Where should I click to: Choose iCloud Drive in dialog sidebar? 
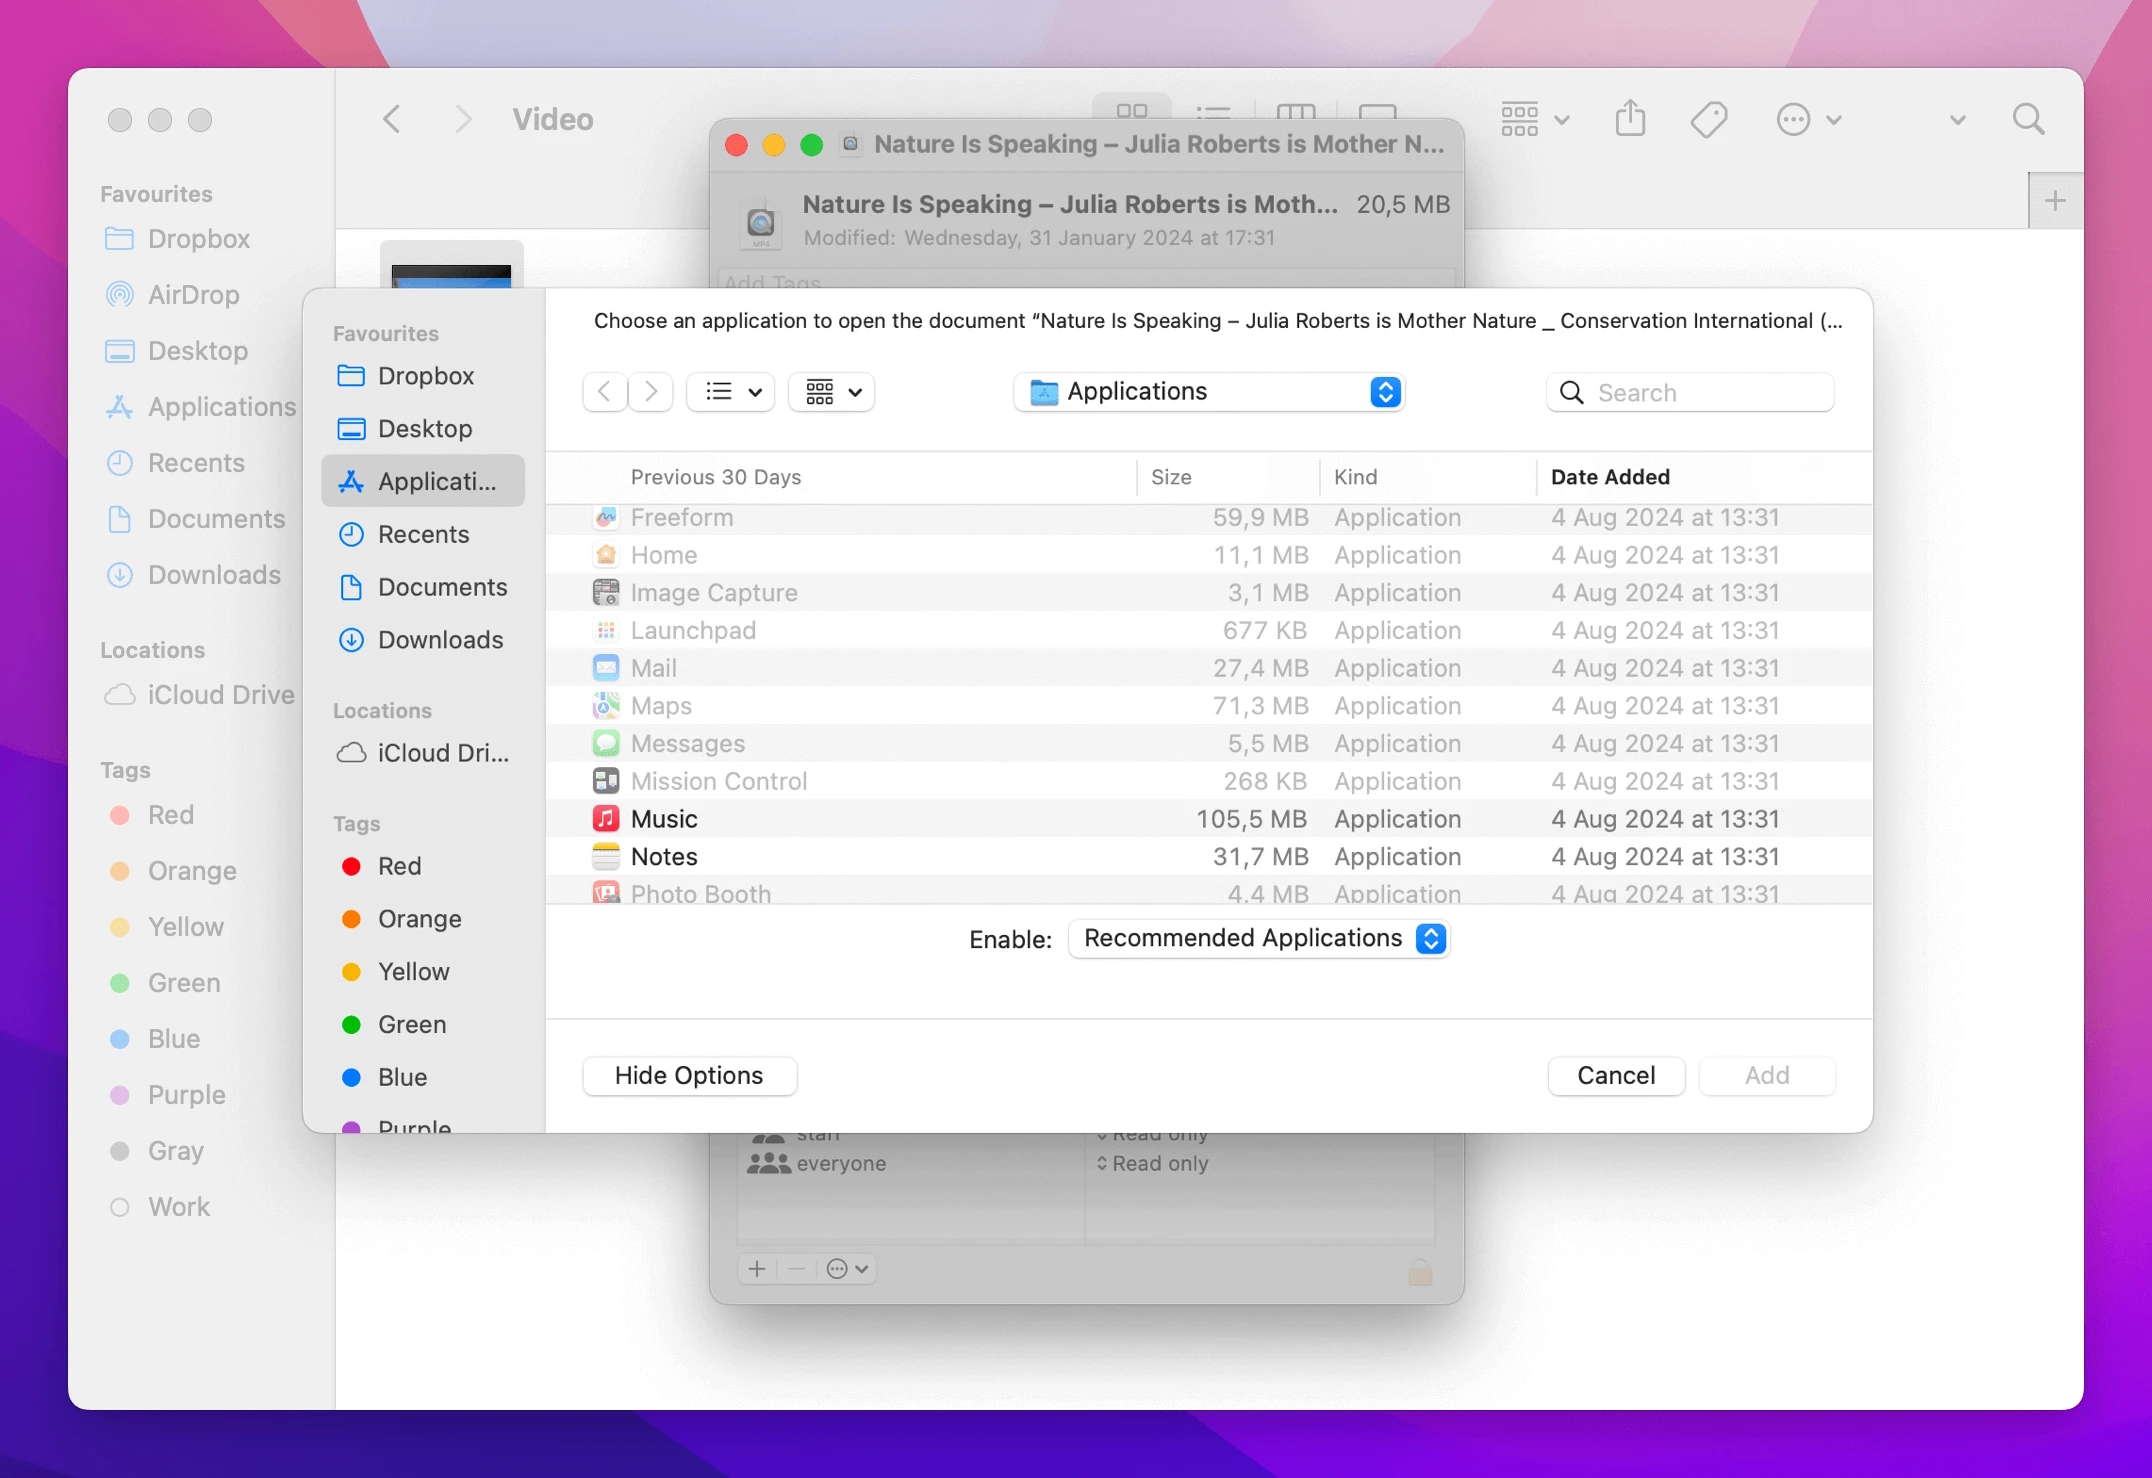coord(442,753)
